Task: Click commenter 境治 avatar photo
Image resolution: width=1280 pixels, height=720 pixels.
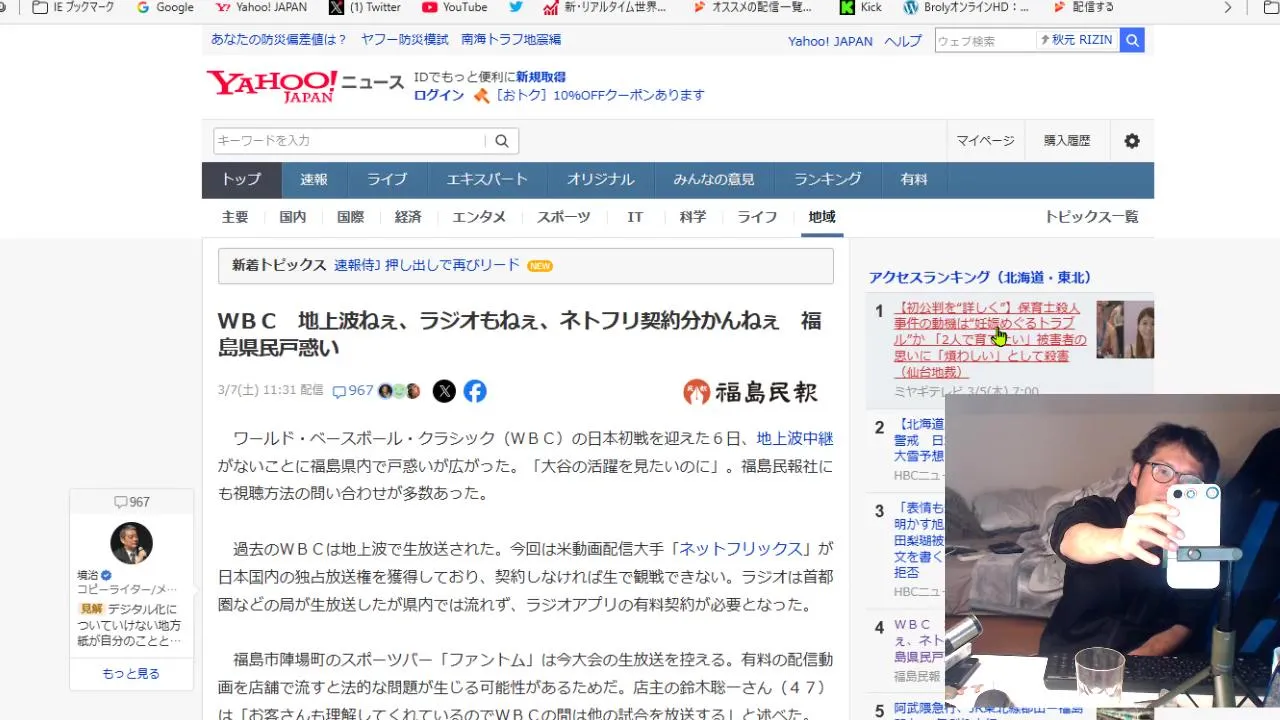Action: click(x=131, y=543)
